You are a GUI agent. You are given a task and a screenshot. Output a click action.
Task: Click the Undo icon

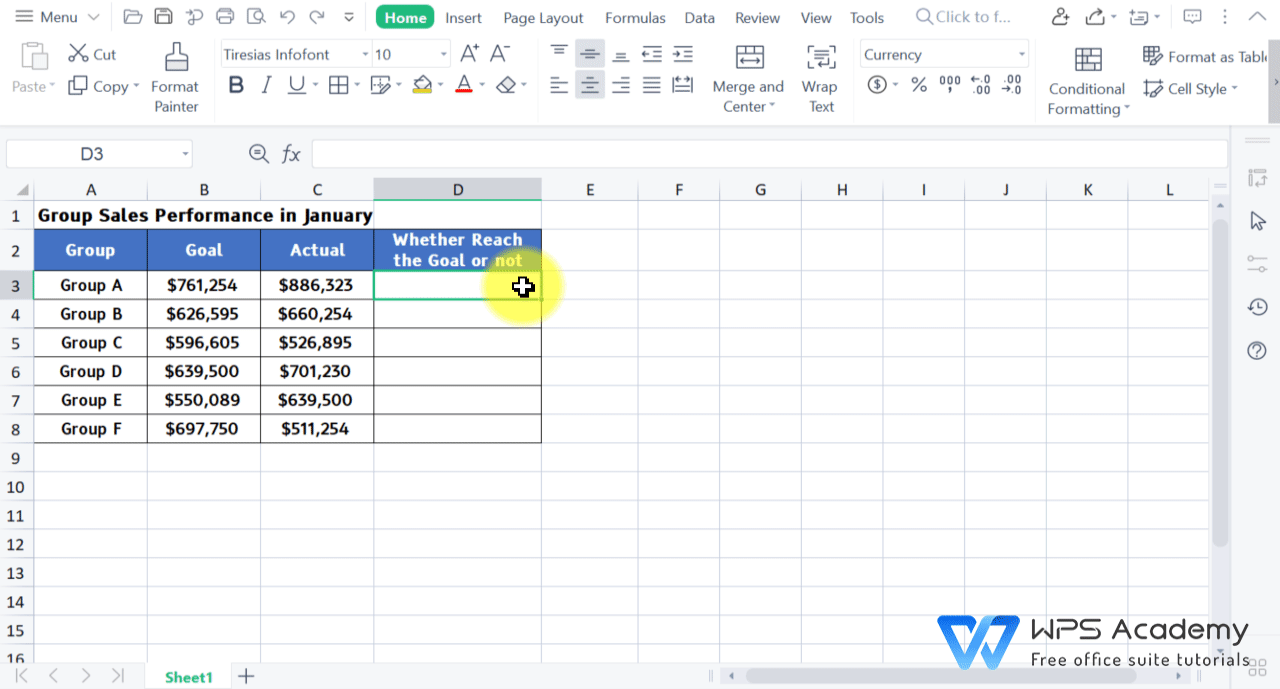289,17
